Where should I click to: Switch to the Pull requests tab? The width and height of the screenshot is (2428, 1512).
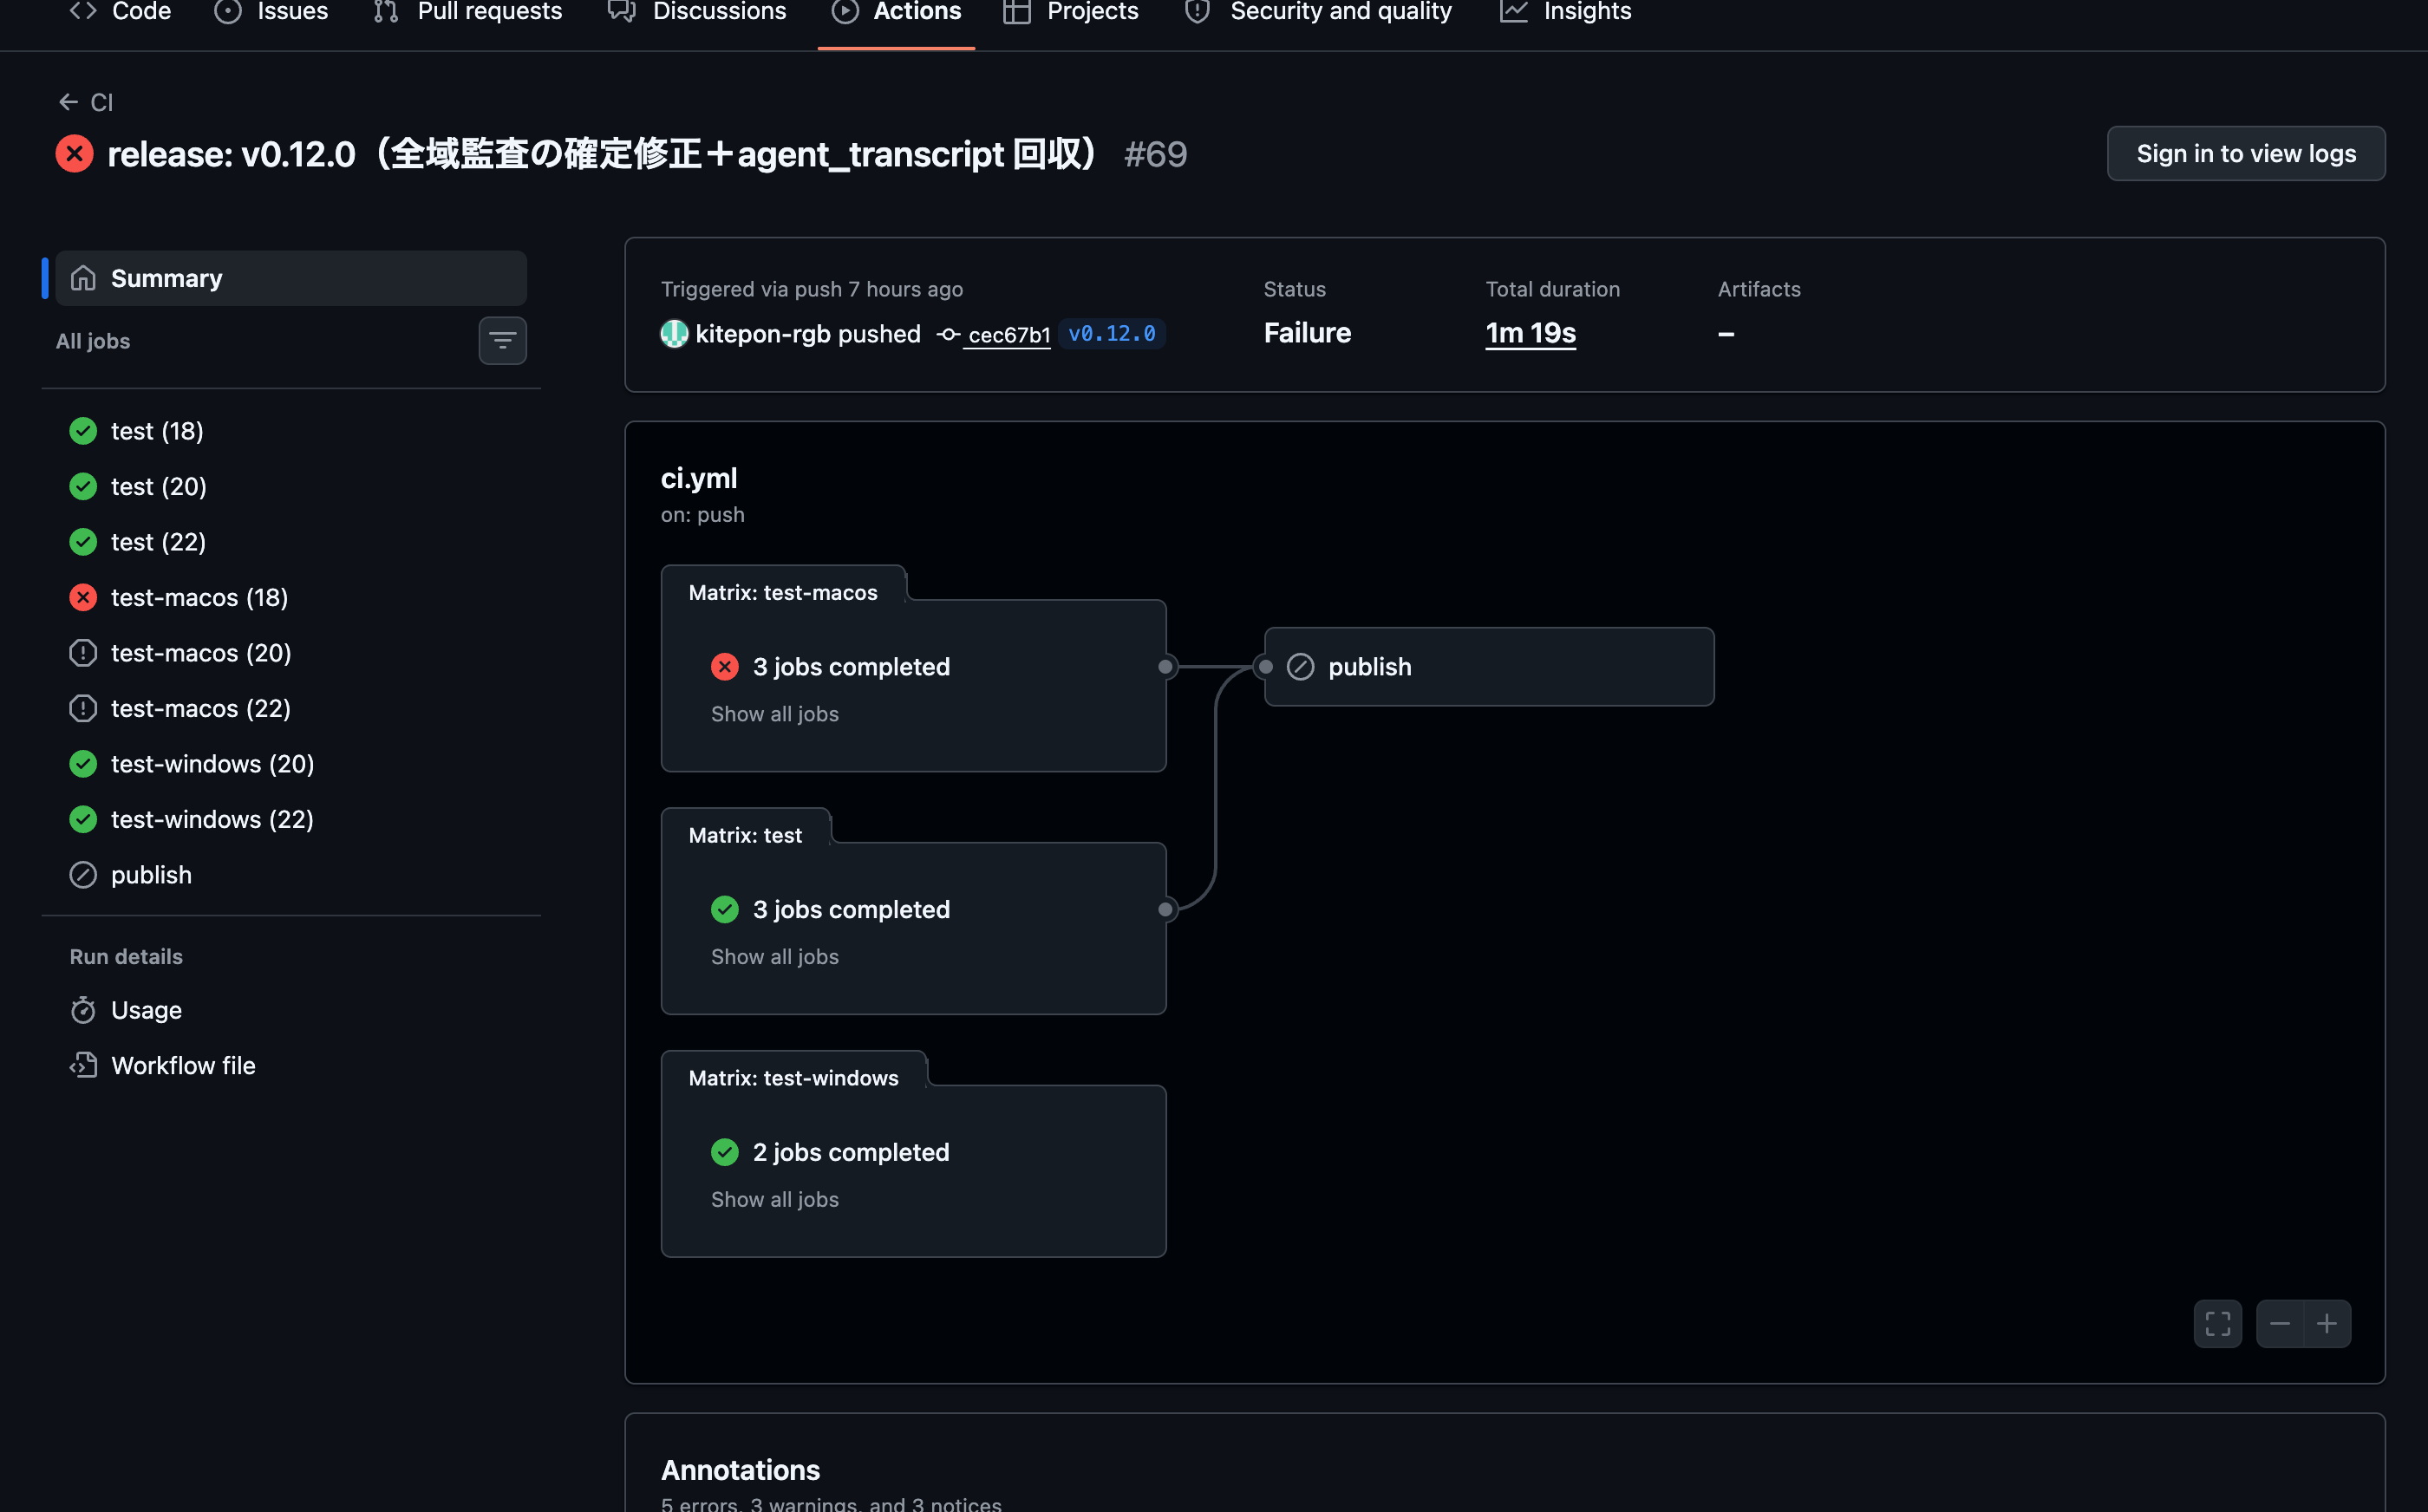tap(467, 12)
